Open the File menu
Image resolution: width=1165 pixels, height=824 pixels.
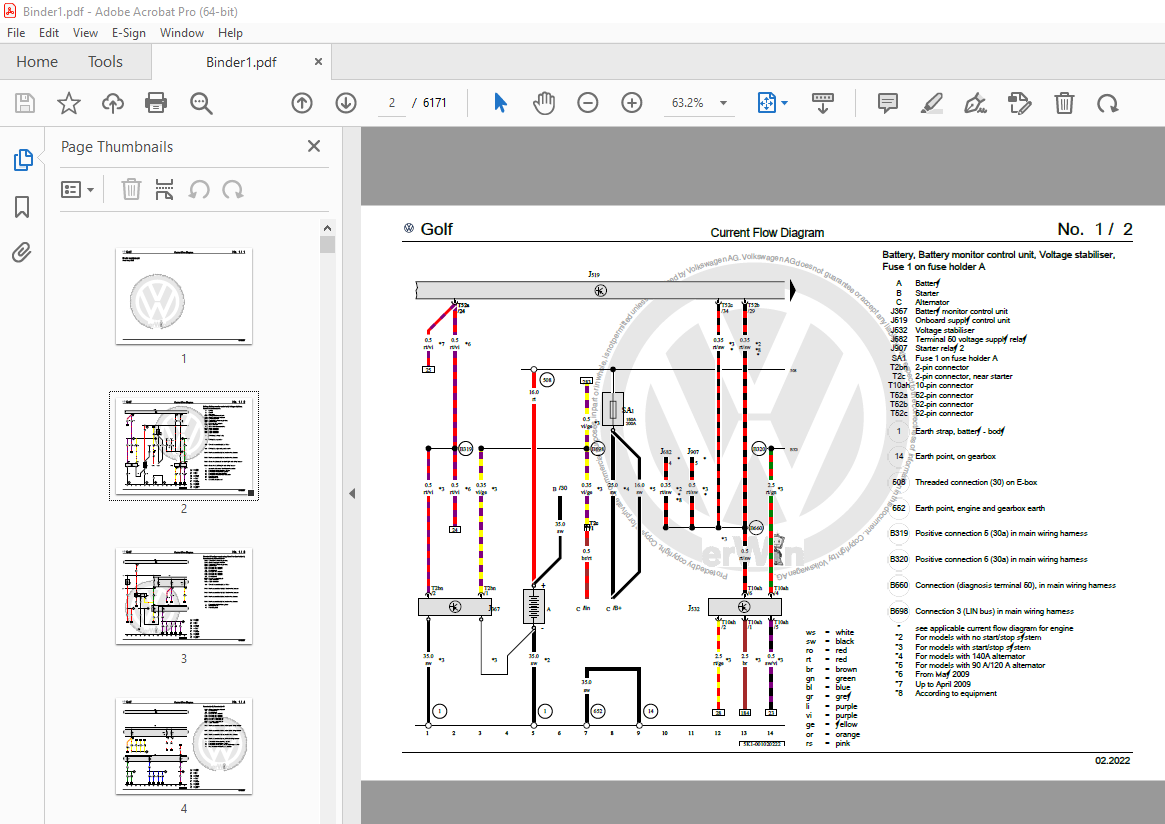coord(16,33)
